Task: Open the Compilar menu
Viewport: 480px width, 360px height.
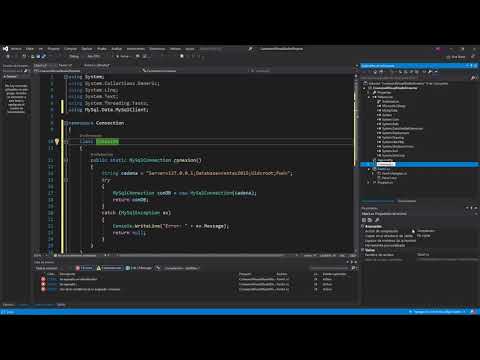Action: [x=70, y=49]
